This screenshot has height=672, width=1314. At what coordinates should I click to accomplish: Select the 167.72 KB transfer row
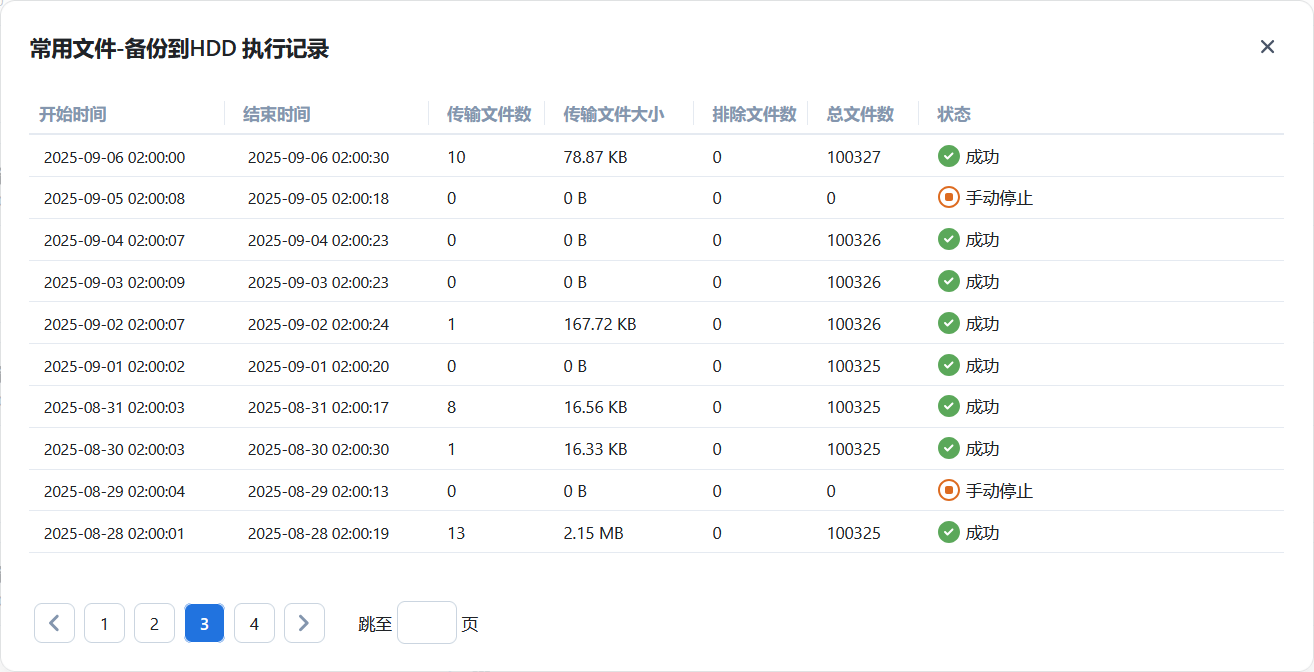click(600, 324)
